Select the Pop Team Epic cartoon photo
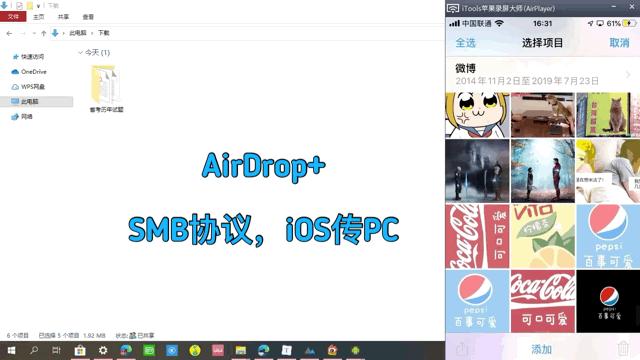Screen dimensions: 640x360 (x=478, y=115)
